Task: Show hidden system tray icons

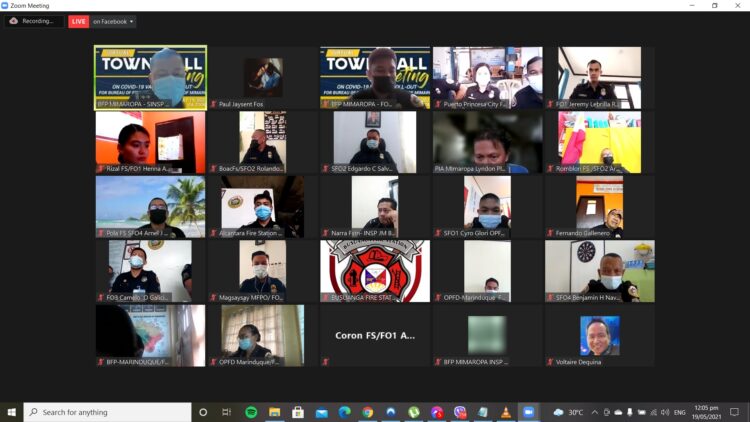Action: [594, 412]
